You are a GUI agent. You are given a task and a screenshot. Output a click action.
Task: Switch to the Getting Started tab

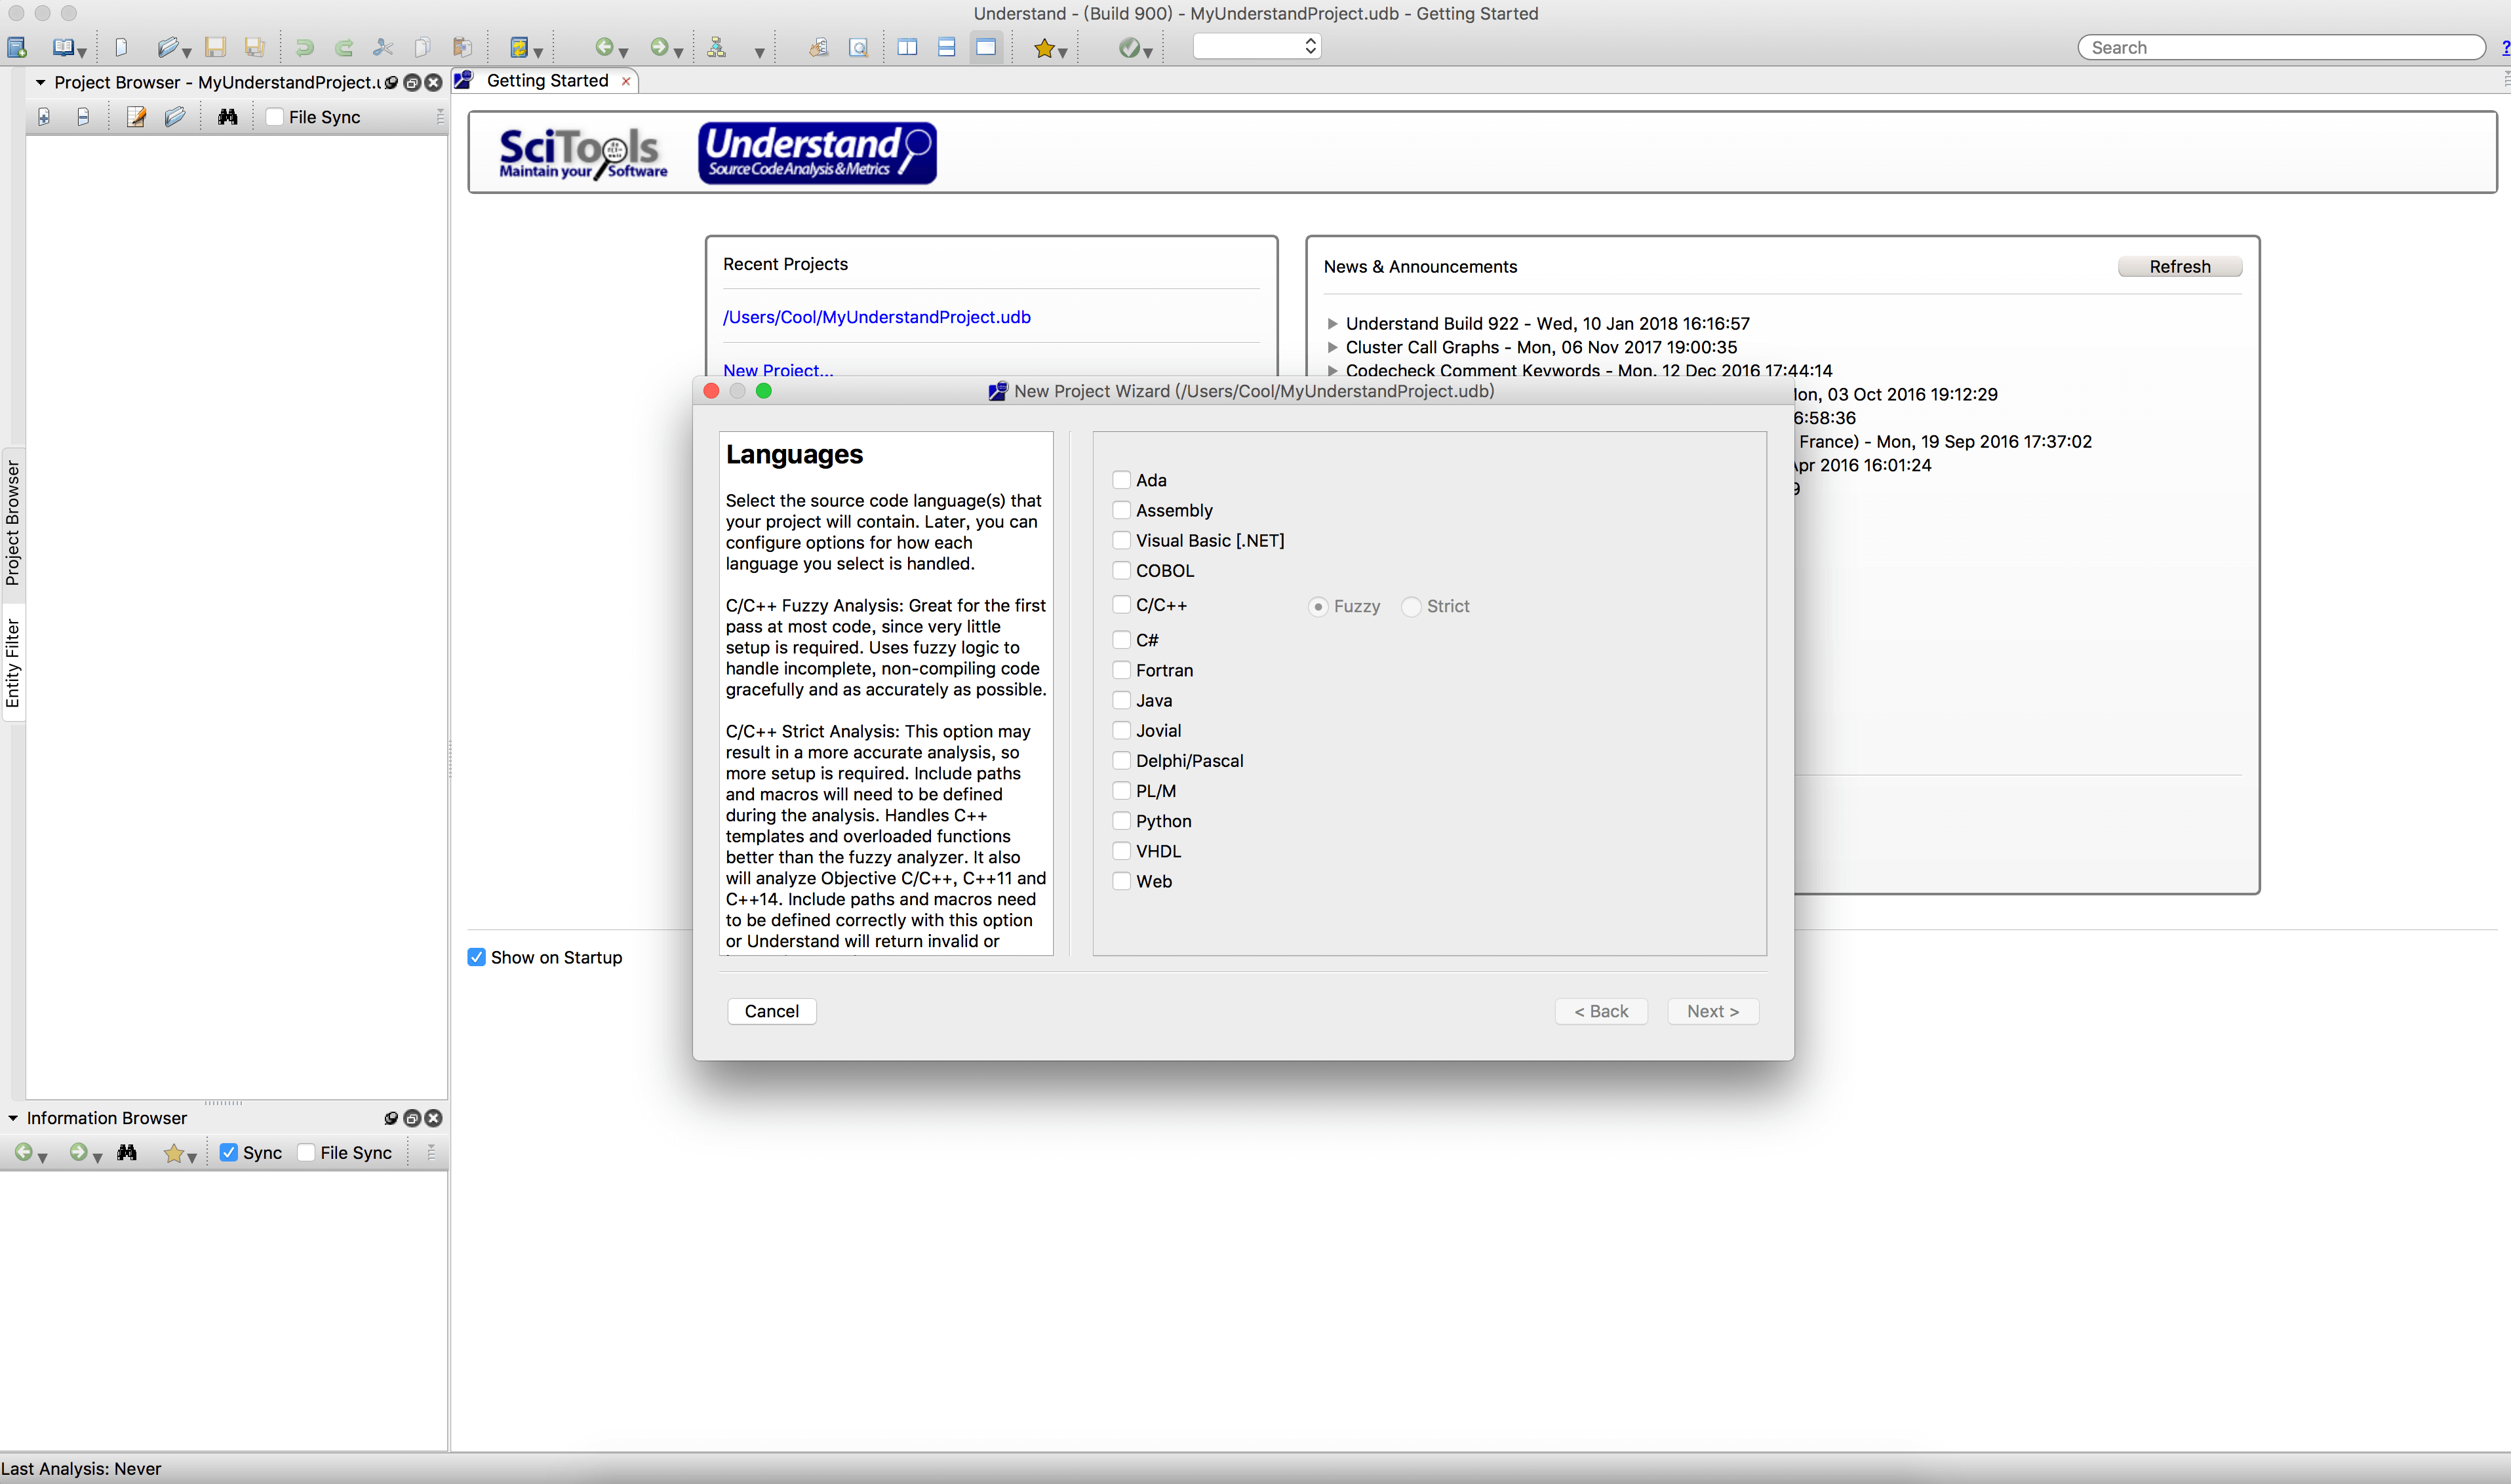click(x=547, y=81)
